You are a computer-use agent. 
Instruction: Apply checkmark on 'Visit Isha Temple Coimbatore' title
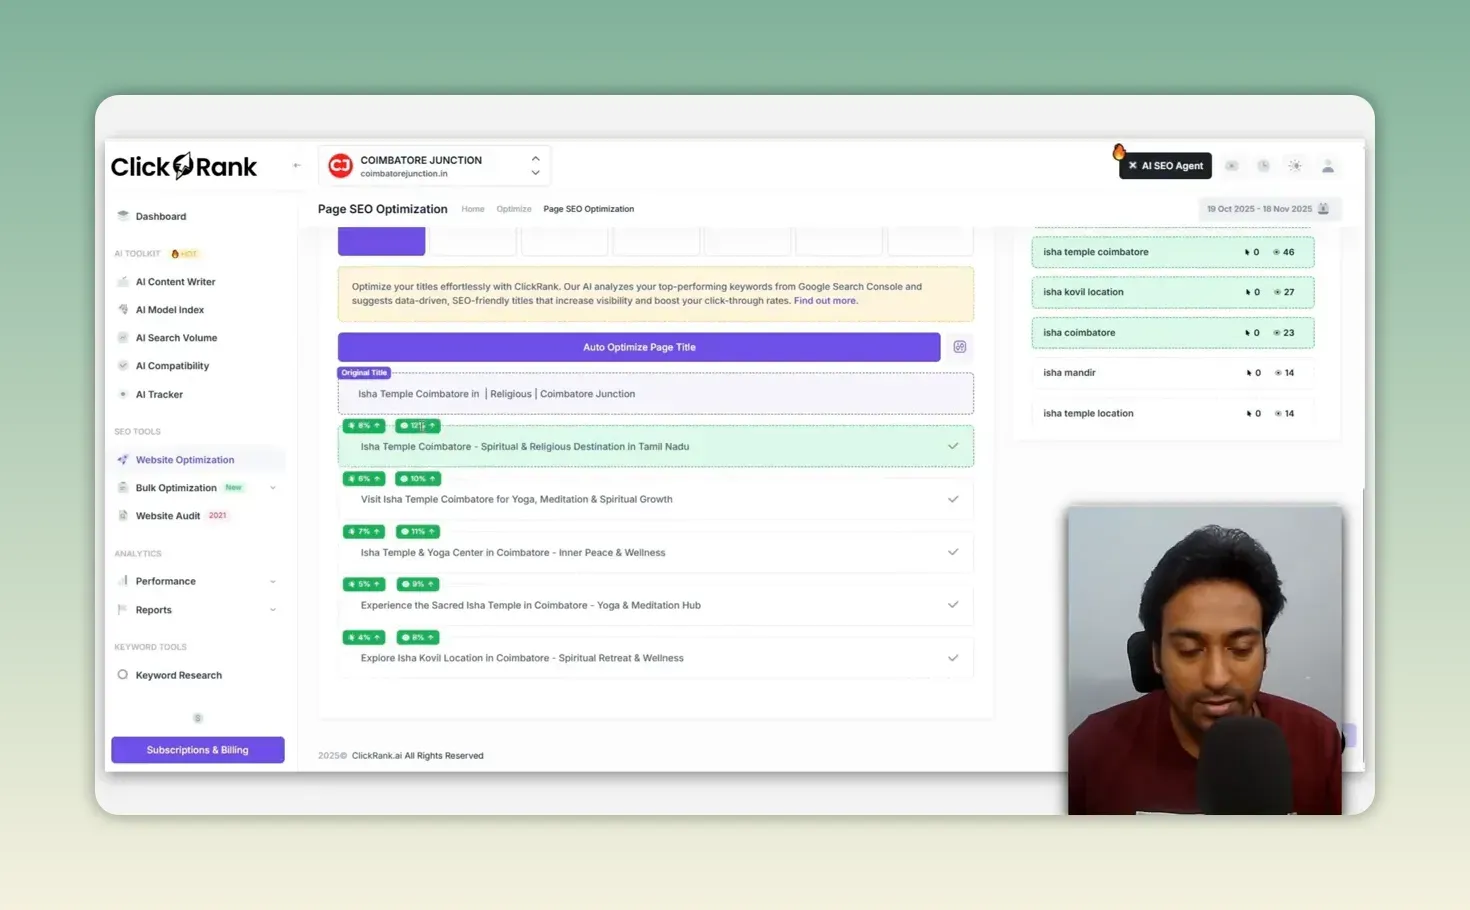tap(953, 499)
